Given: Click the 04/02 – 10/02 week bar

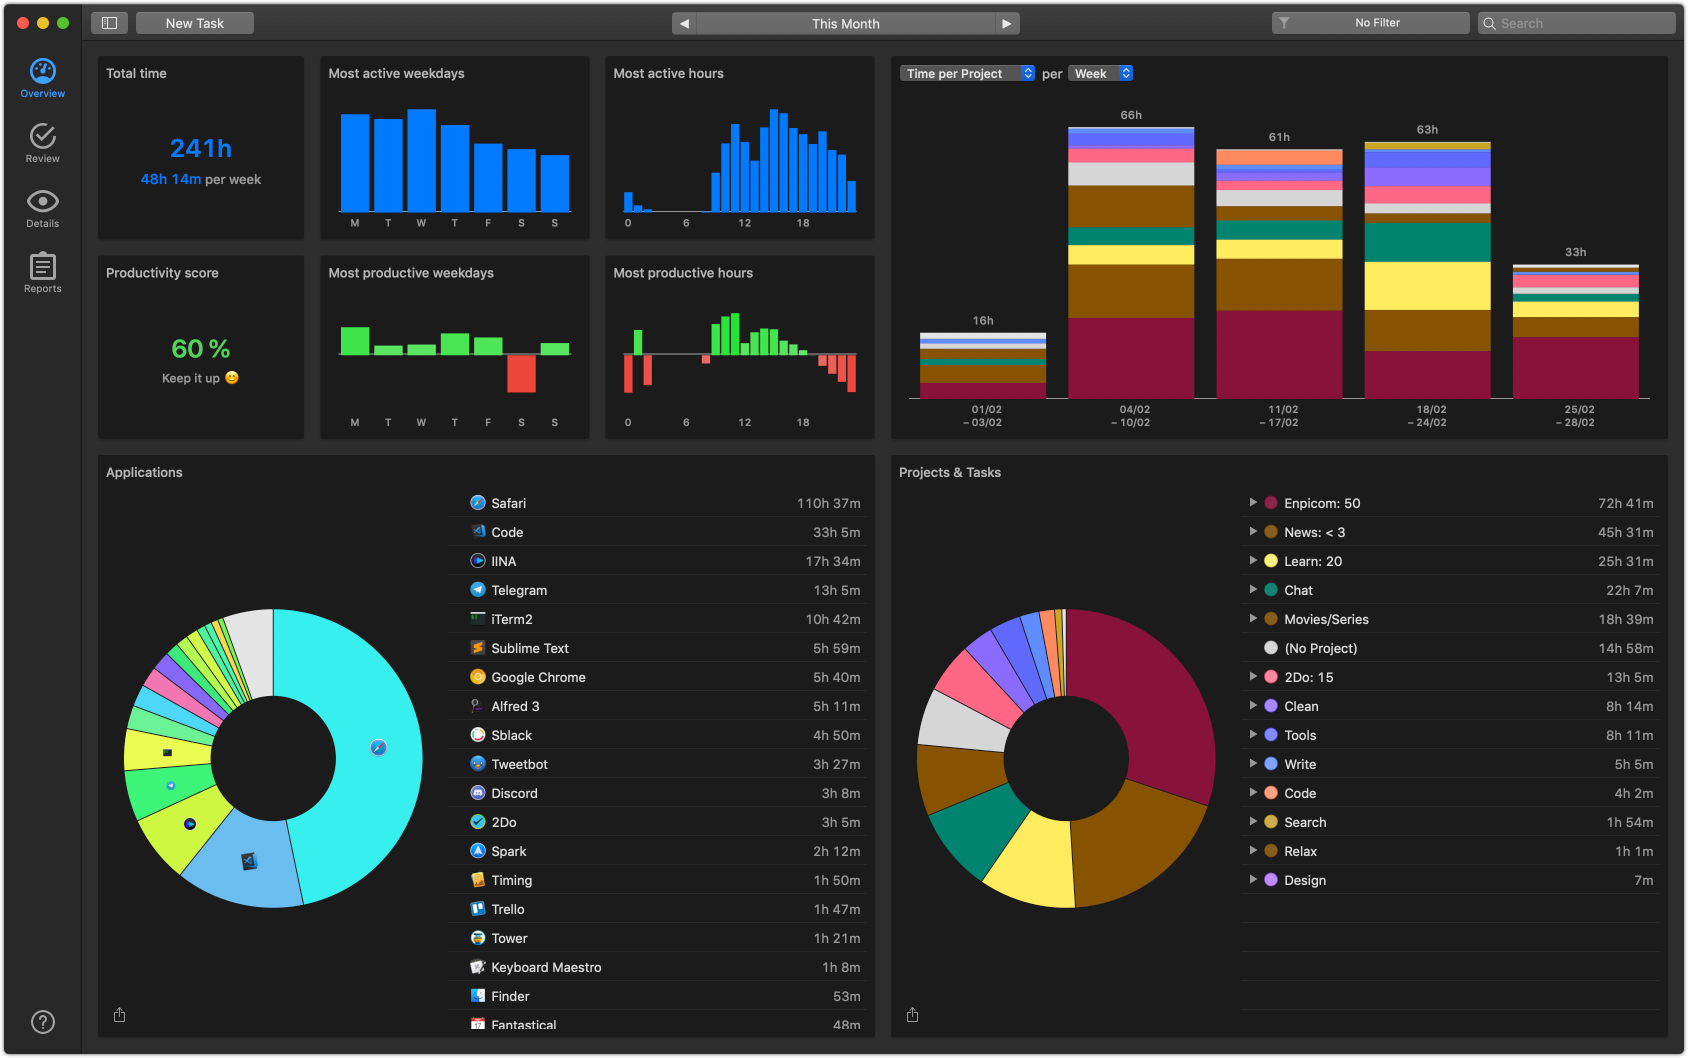Looking at the screenshot, I should [1131, 263].
